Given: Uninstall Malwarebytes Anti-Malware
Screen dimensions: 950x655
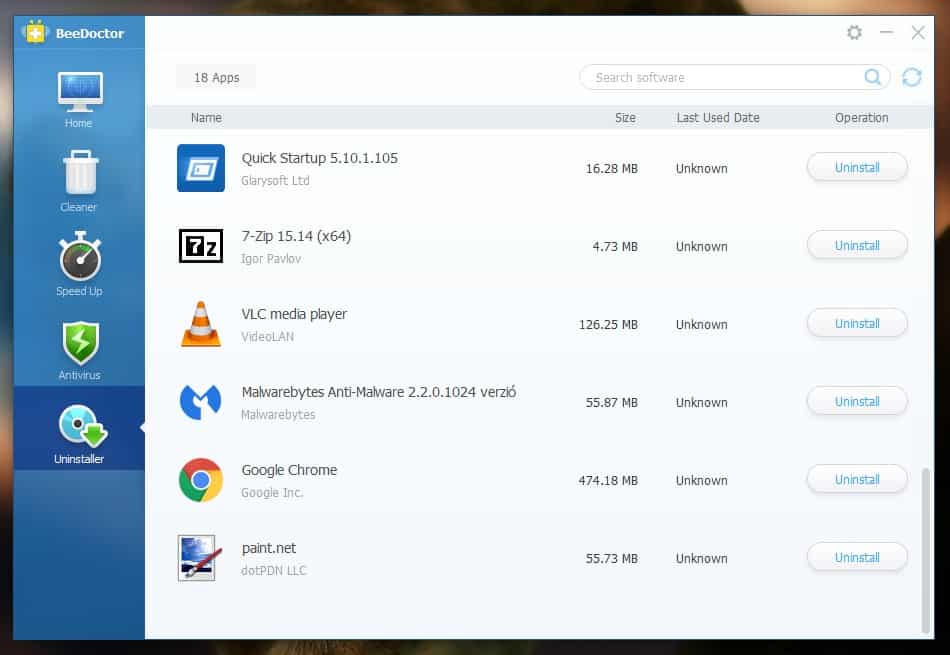Looking at the screenshot, I should (857, 401).
